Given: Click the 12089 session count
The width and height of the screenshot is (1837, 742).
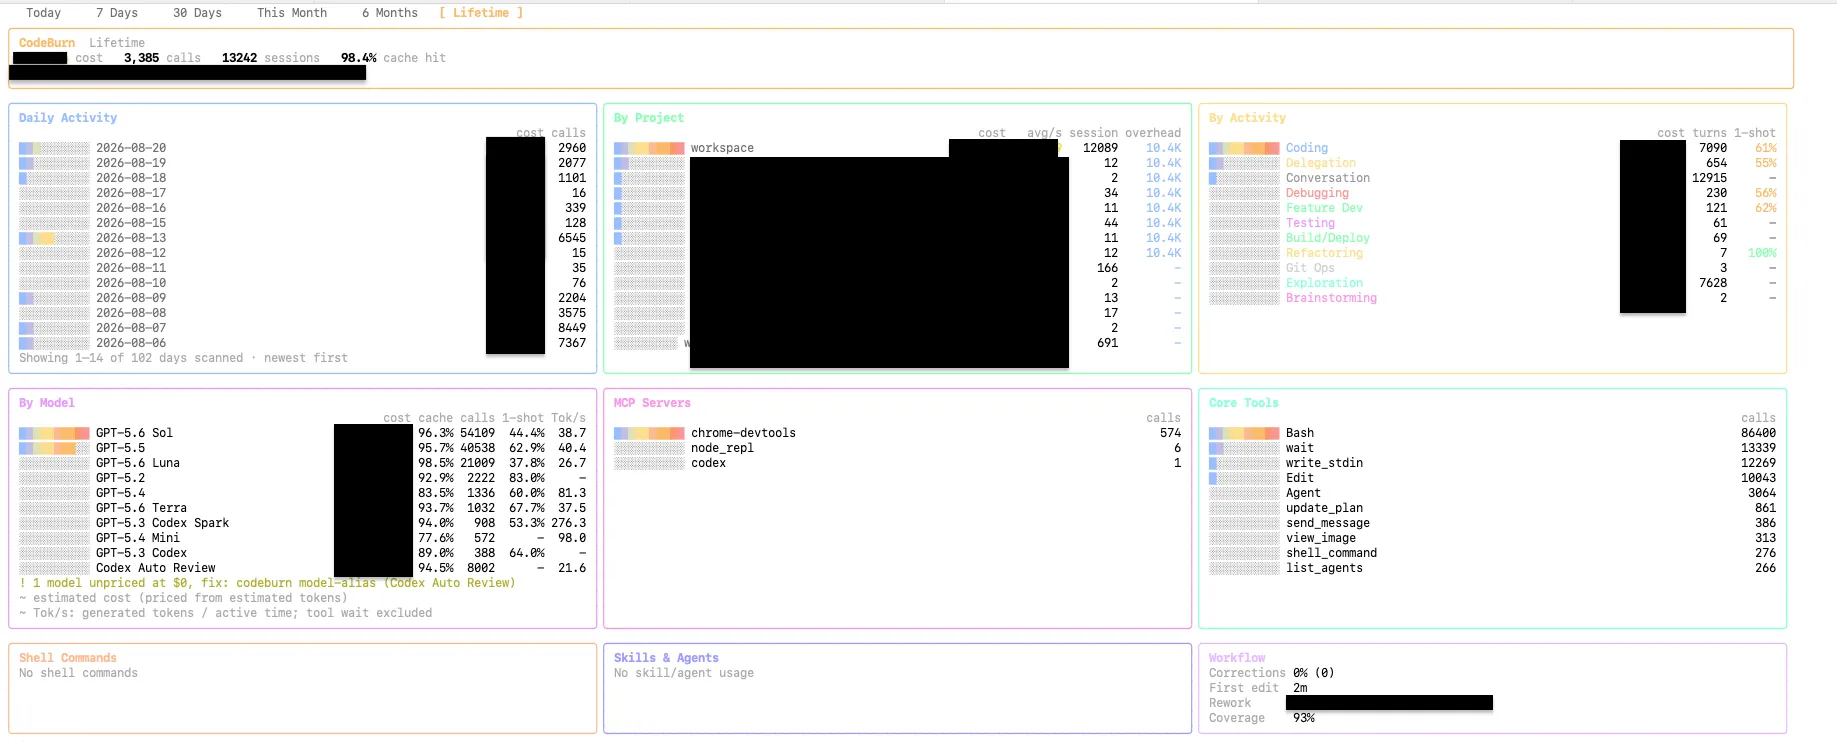Looking at the screenshot, I should [x=1100, y=148].
